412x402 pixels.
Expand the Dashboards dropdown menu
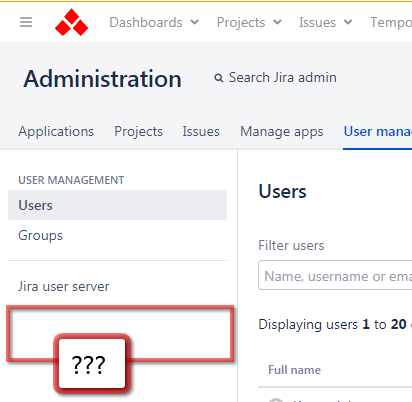tap(154, 22)
